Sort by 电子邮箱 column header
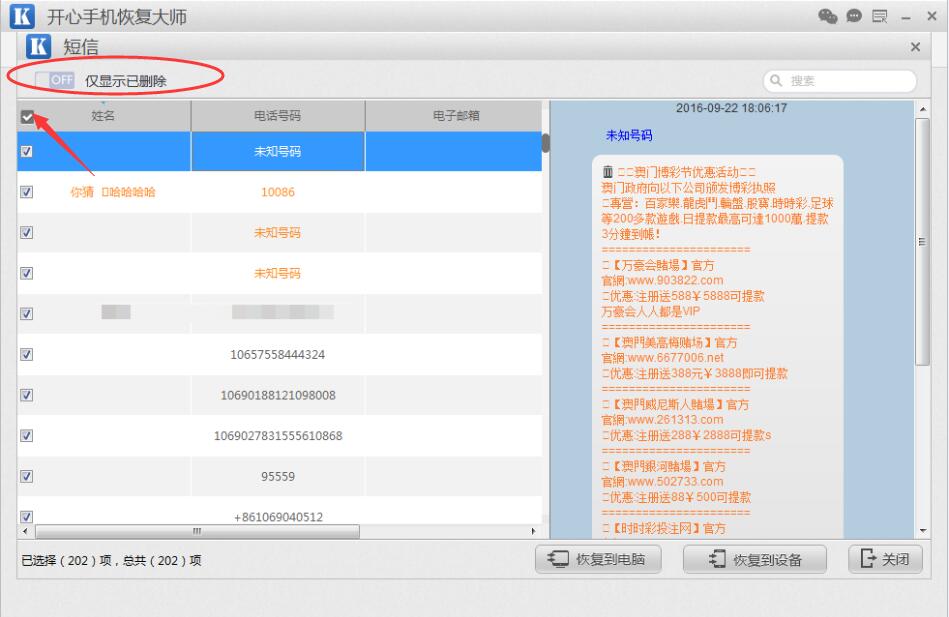This screenshot has height=617, width=949. [454, 116]
